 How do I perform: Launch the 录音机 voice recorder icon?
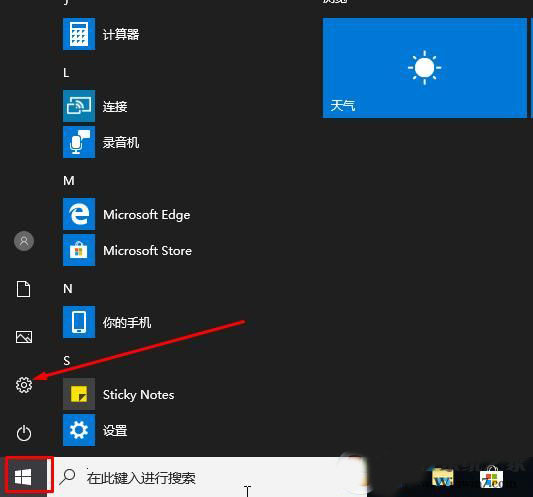coord(79,142)
